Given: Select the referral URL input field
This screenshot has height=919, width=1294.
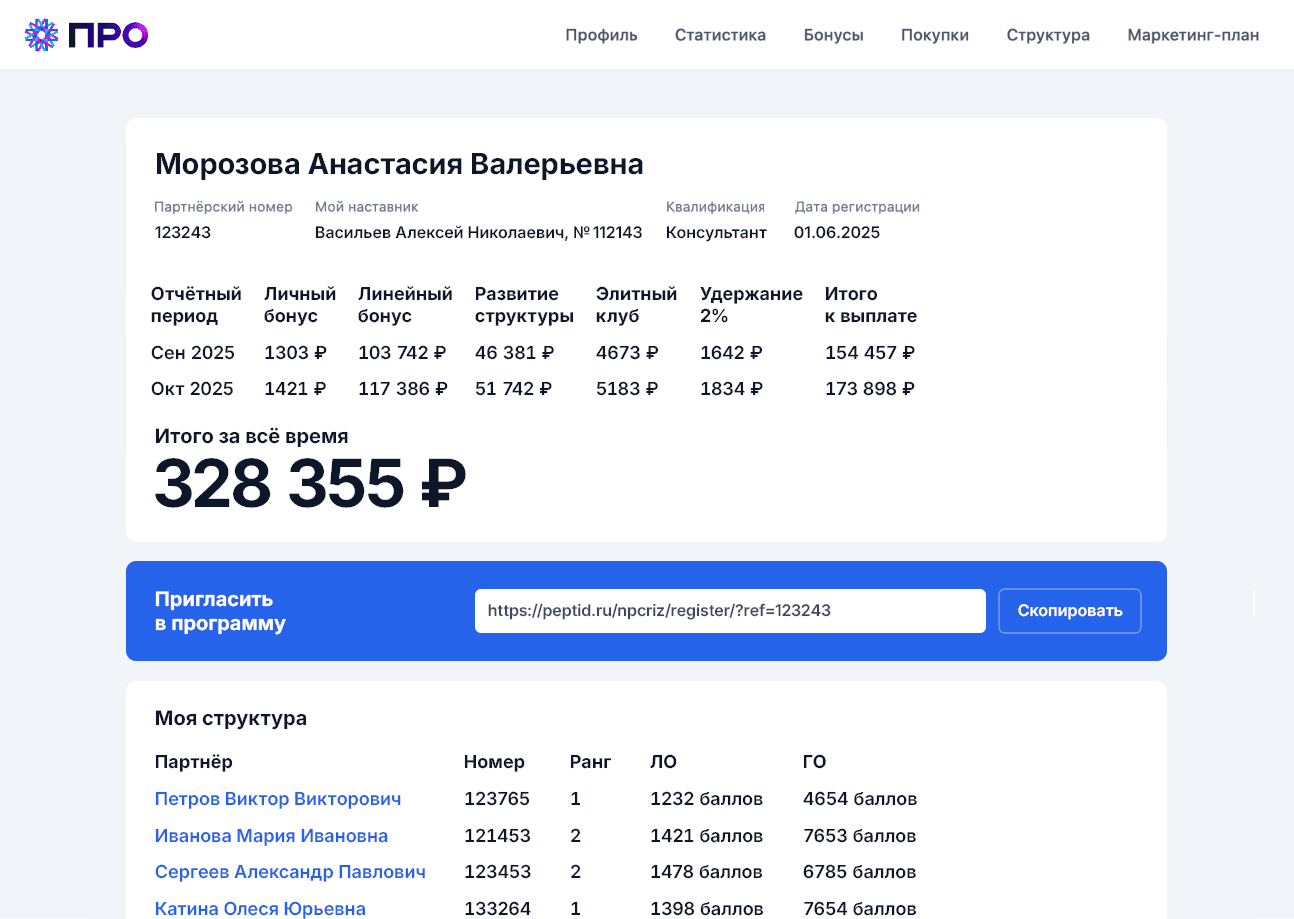Looking at the screenshot, I should tap(731, 611).
